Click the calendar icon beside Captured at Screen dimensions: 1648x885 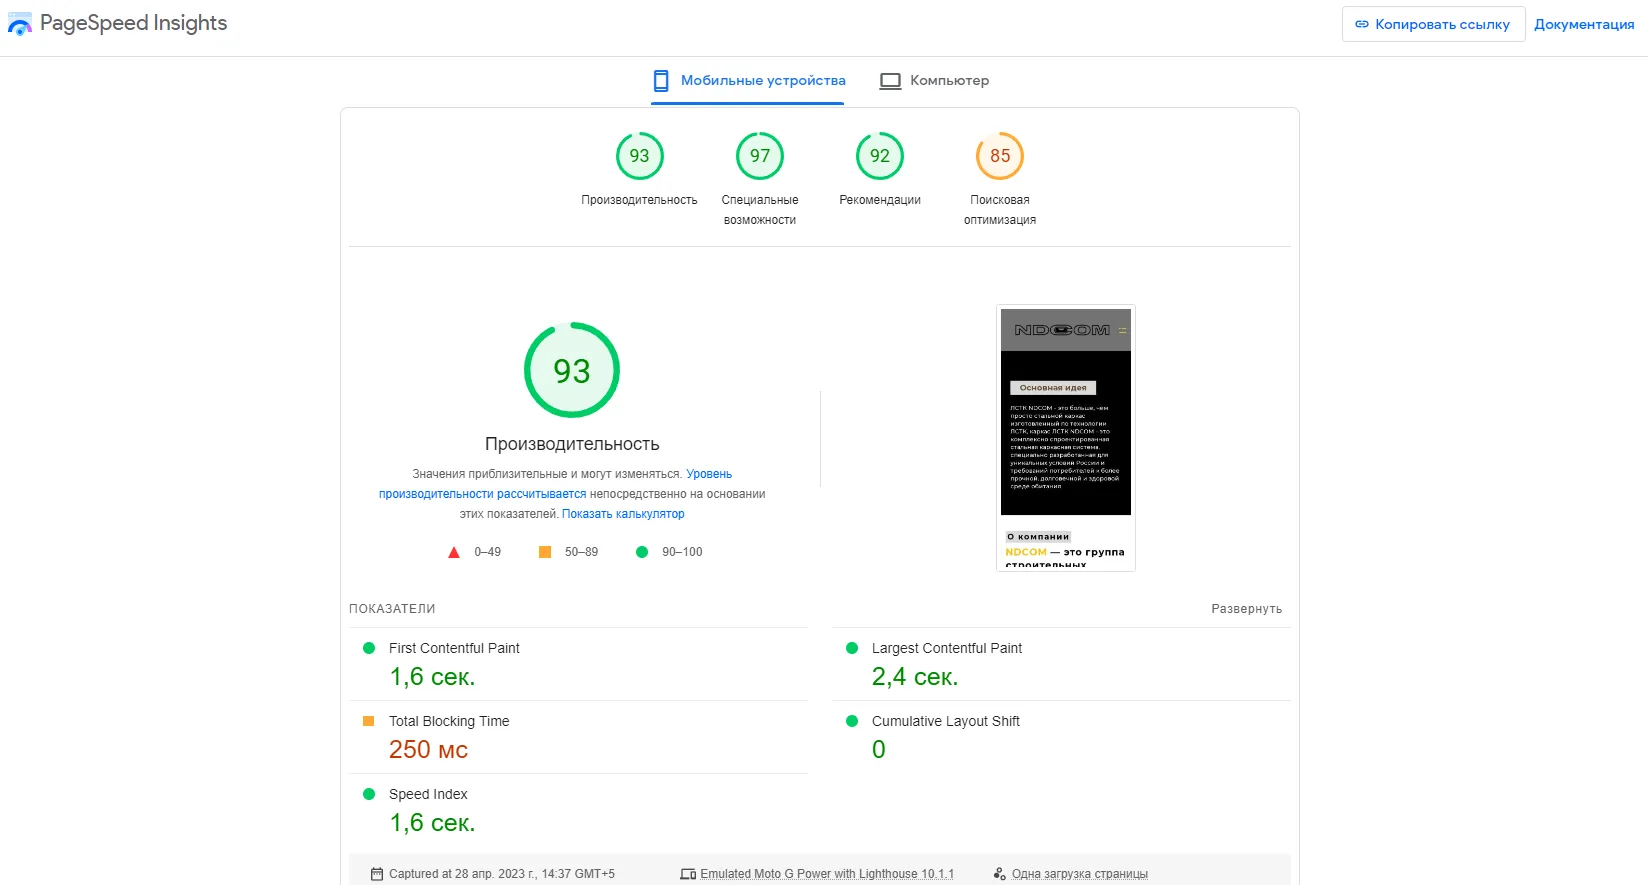[377, 874]
